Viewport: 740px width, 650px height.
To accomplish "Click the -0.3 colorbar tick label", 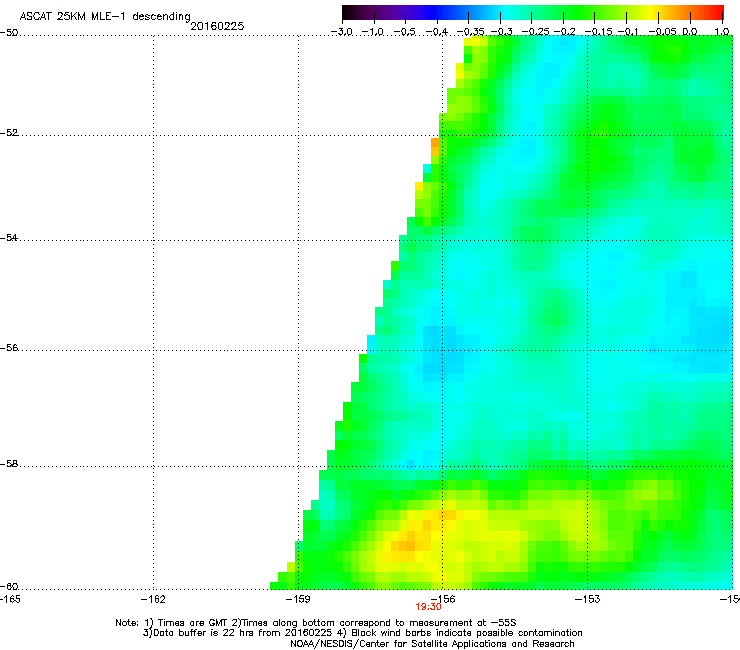I will (x=501, y=32).
